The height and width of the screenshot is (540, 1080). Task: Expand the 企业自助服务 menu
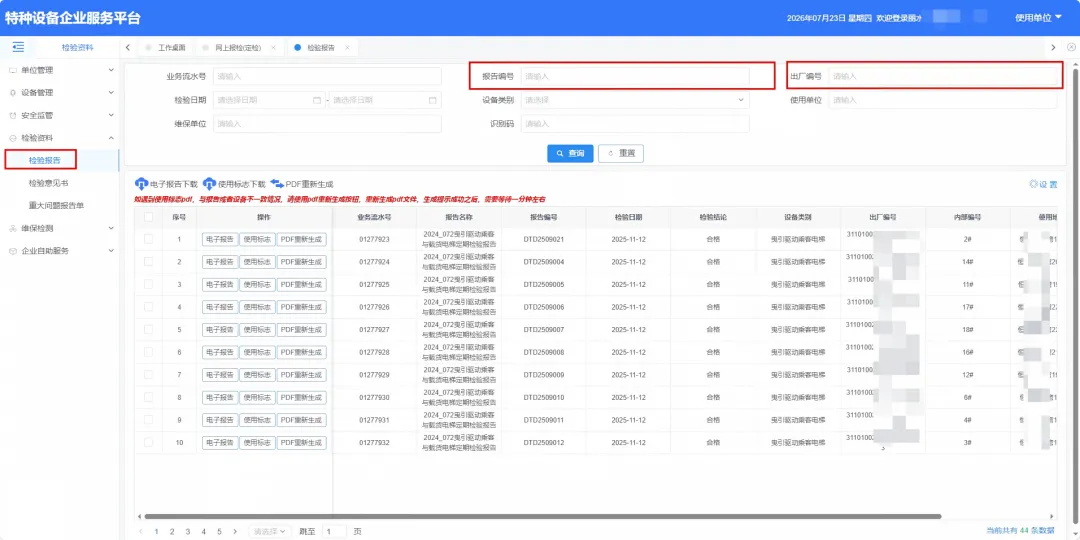pos(111,251)
